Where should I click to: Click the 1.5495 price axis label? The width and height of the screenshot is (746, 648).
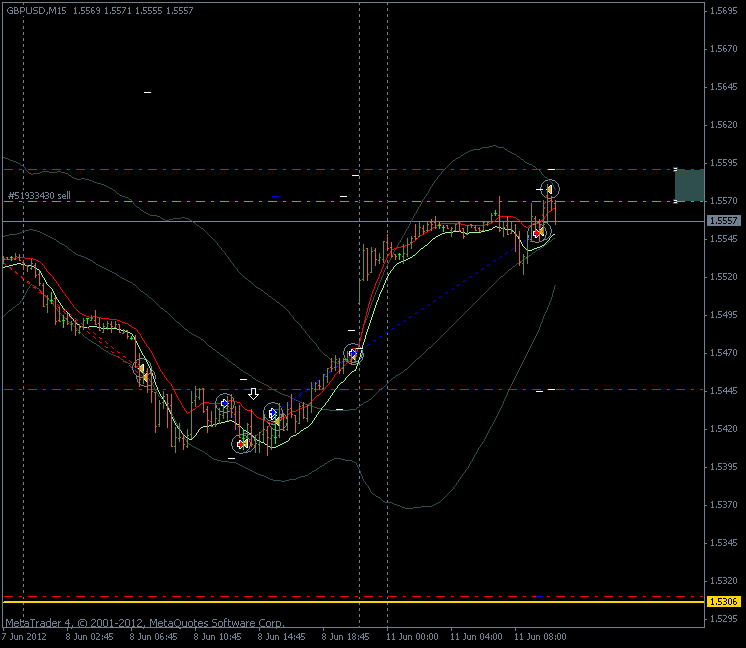click(x=724, y=315)
